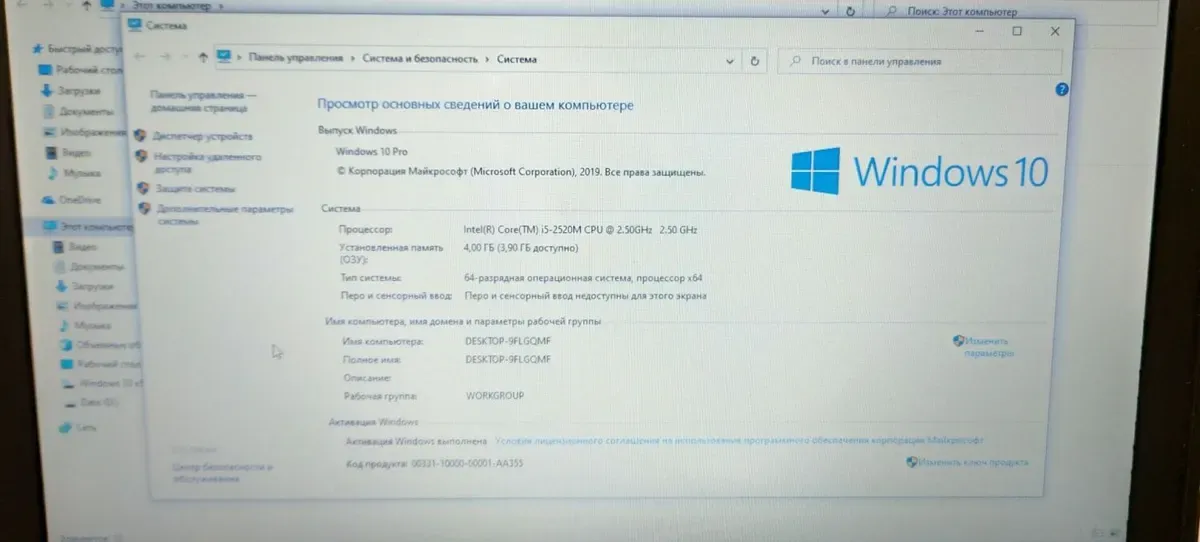Viewport: 1200px width, 542px height.
Task: Expand breadcrumb arrow after Панель управления
Action: tap(353, 59)
